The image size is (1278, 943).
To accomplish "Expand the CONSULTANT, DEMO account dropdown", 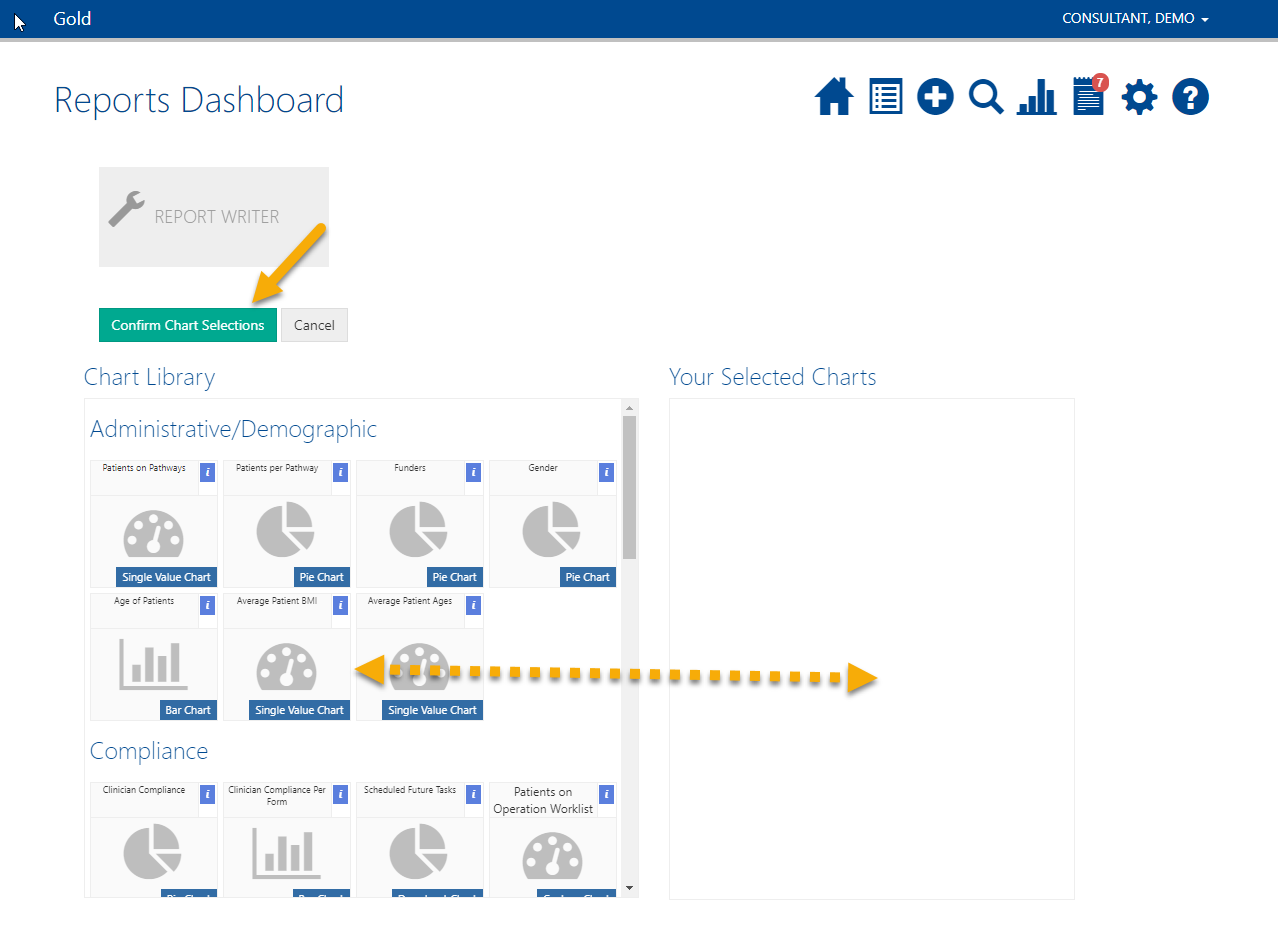I will [1135, 18].
